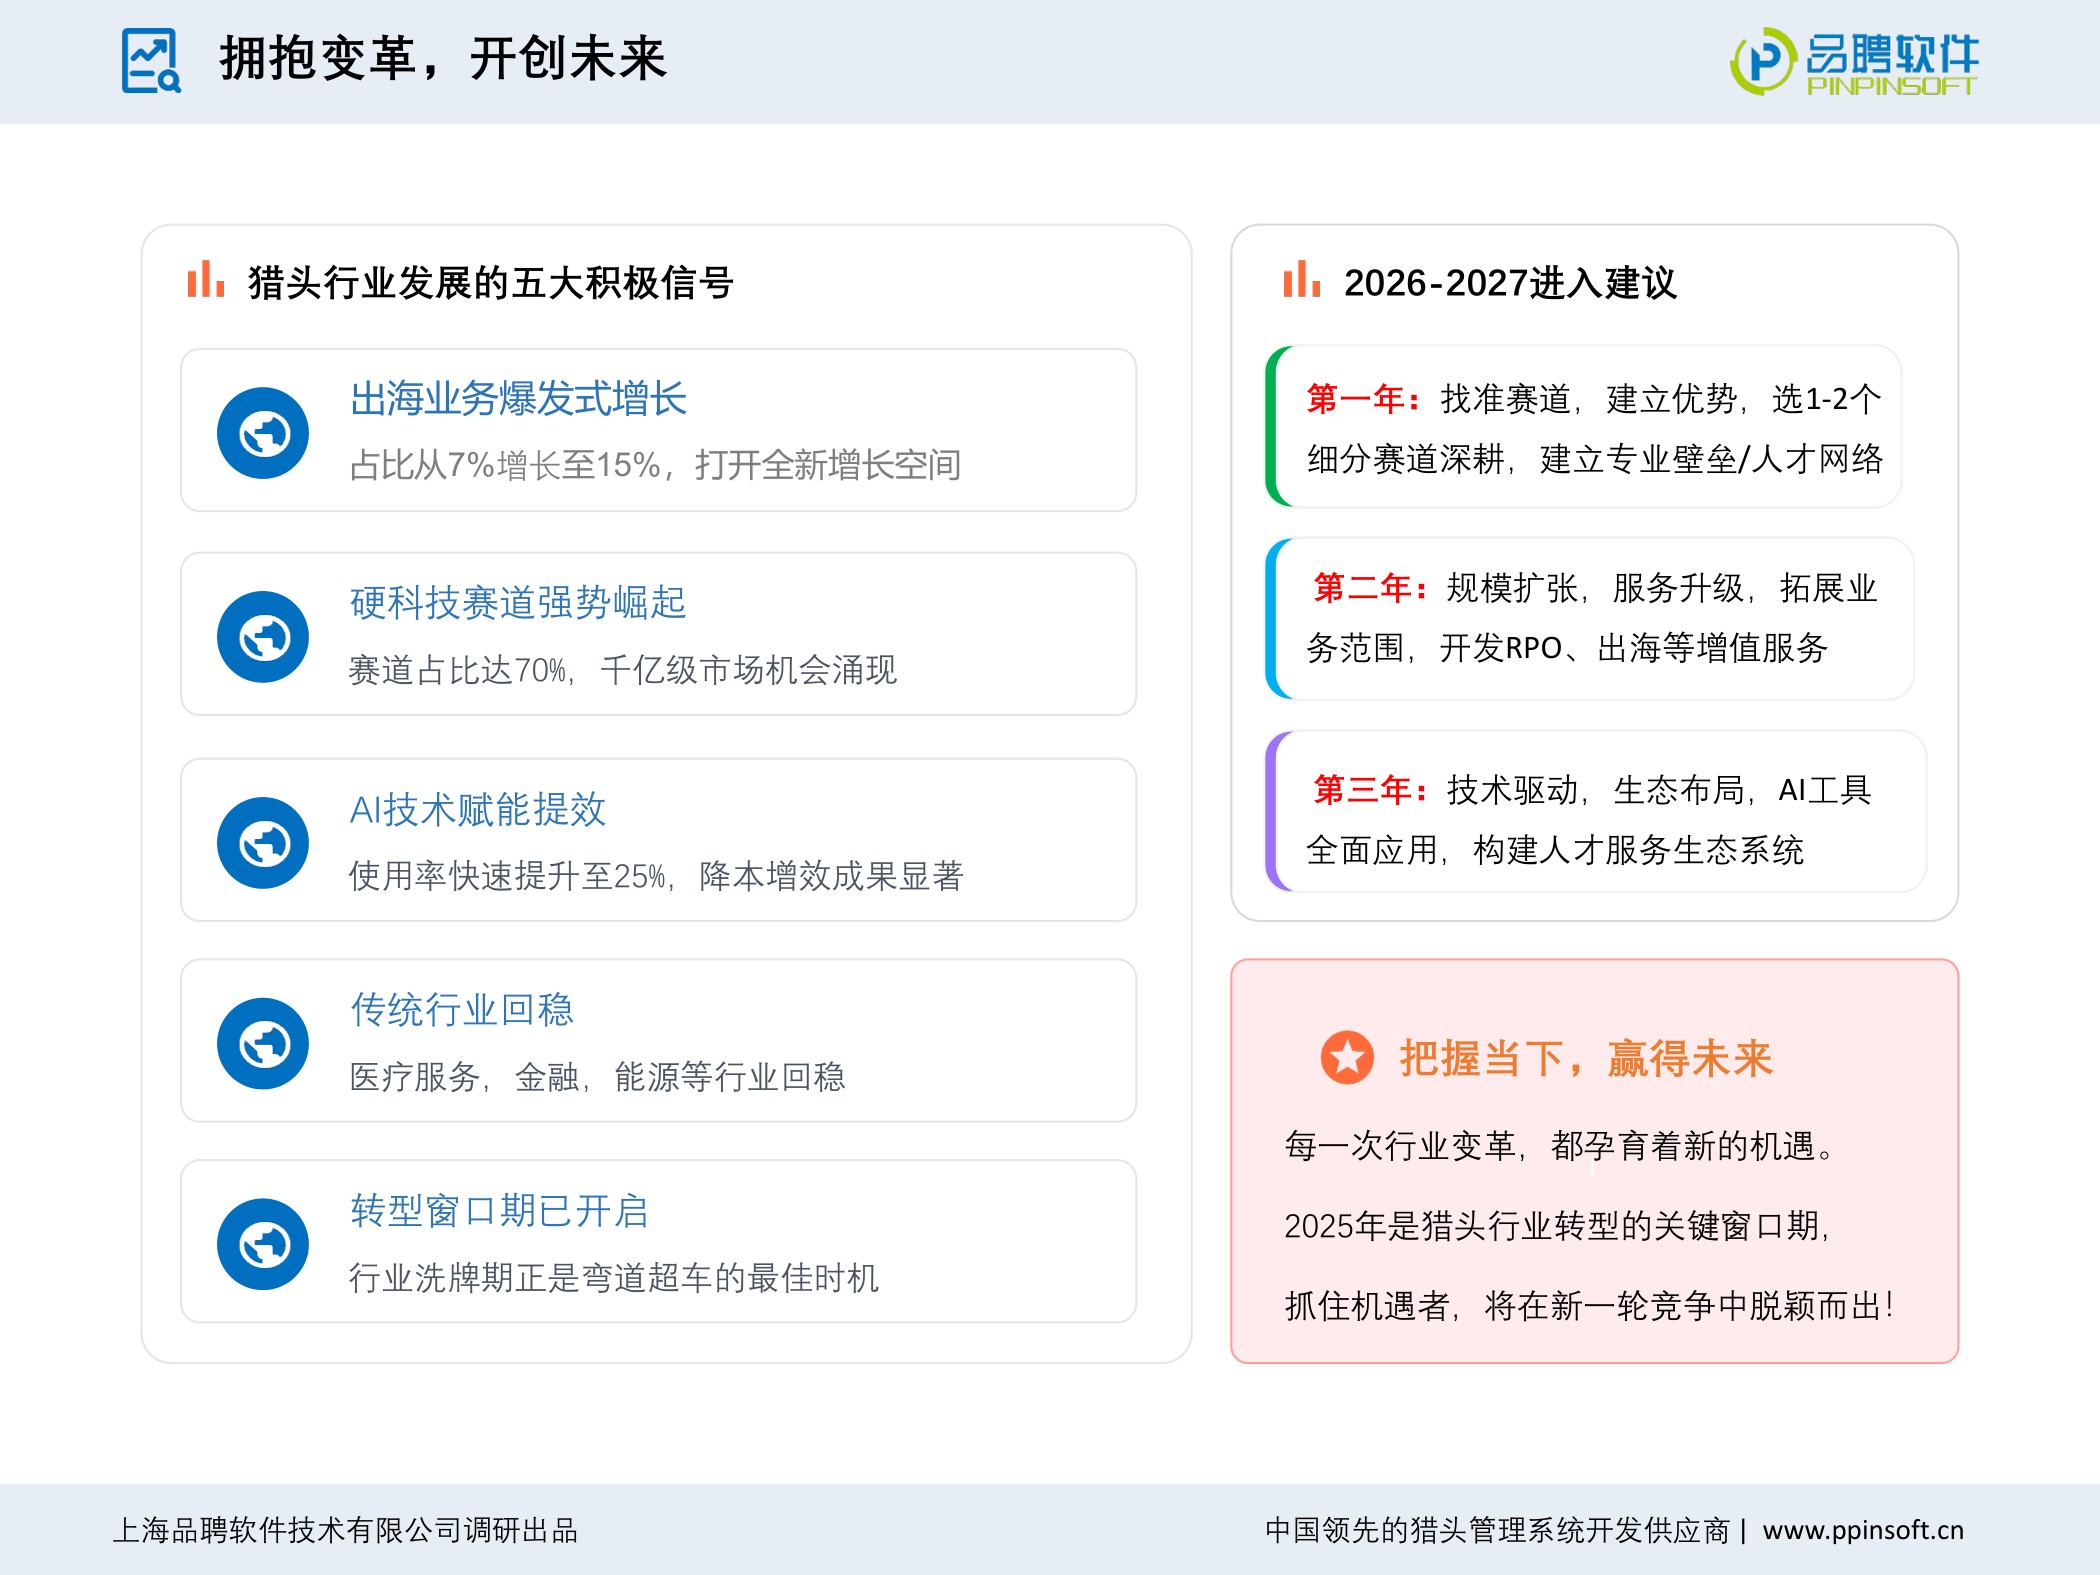The height and width of the screenshot is (1575, 2100).
Task: Click the chart report icon beside the slide title
Action: (x=151, y=61)
